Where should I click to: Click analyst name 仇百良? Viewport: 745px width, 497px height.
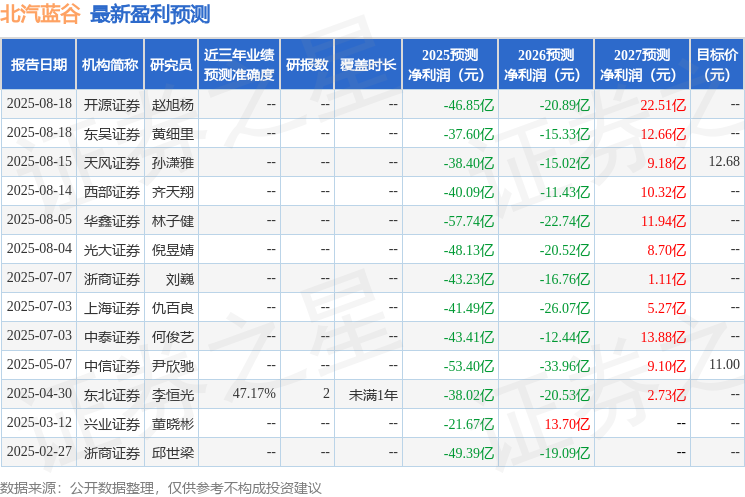coord(172,308)
